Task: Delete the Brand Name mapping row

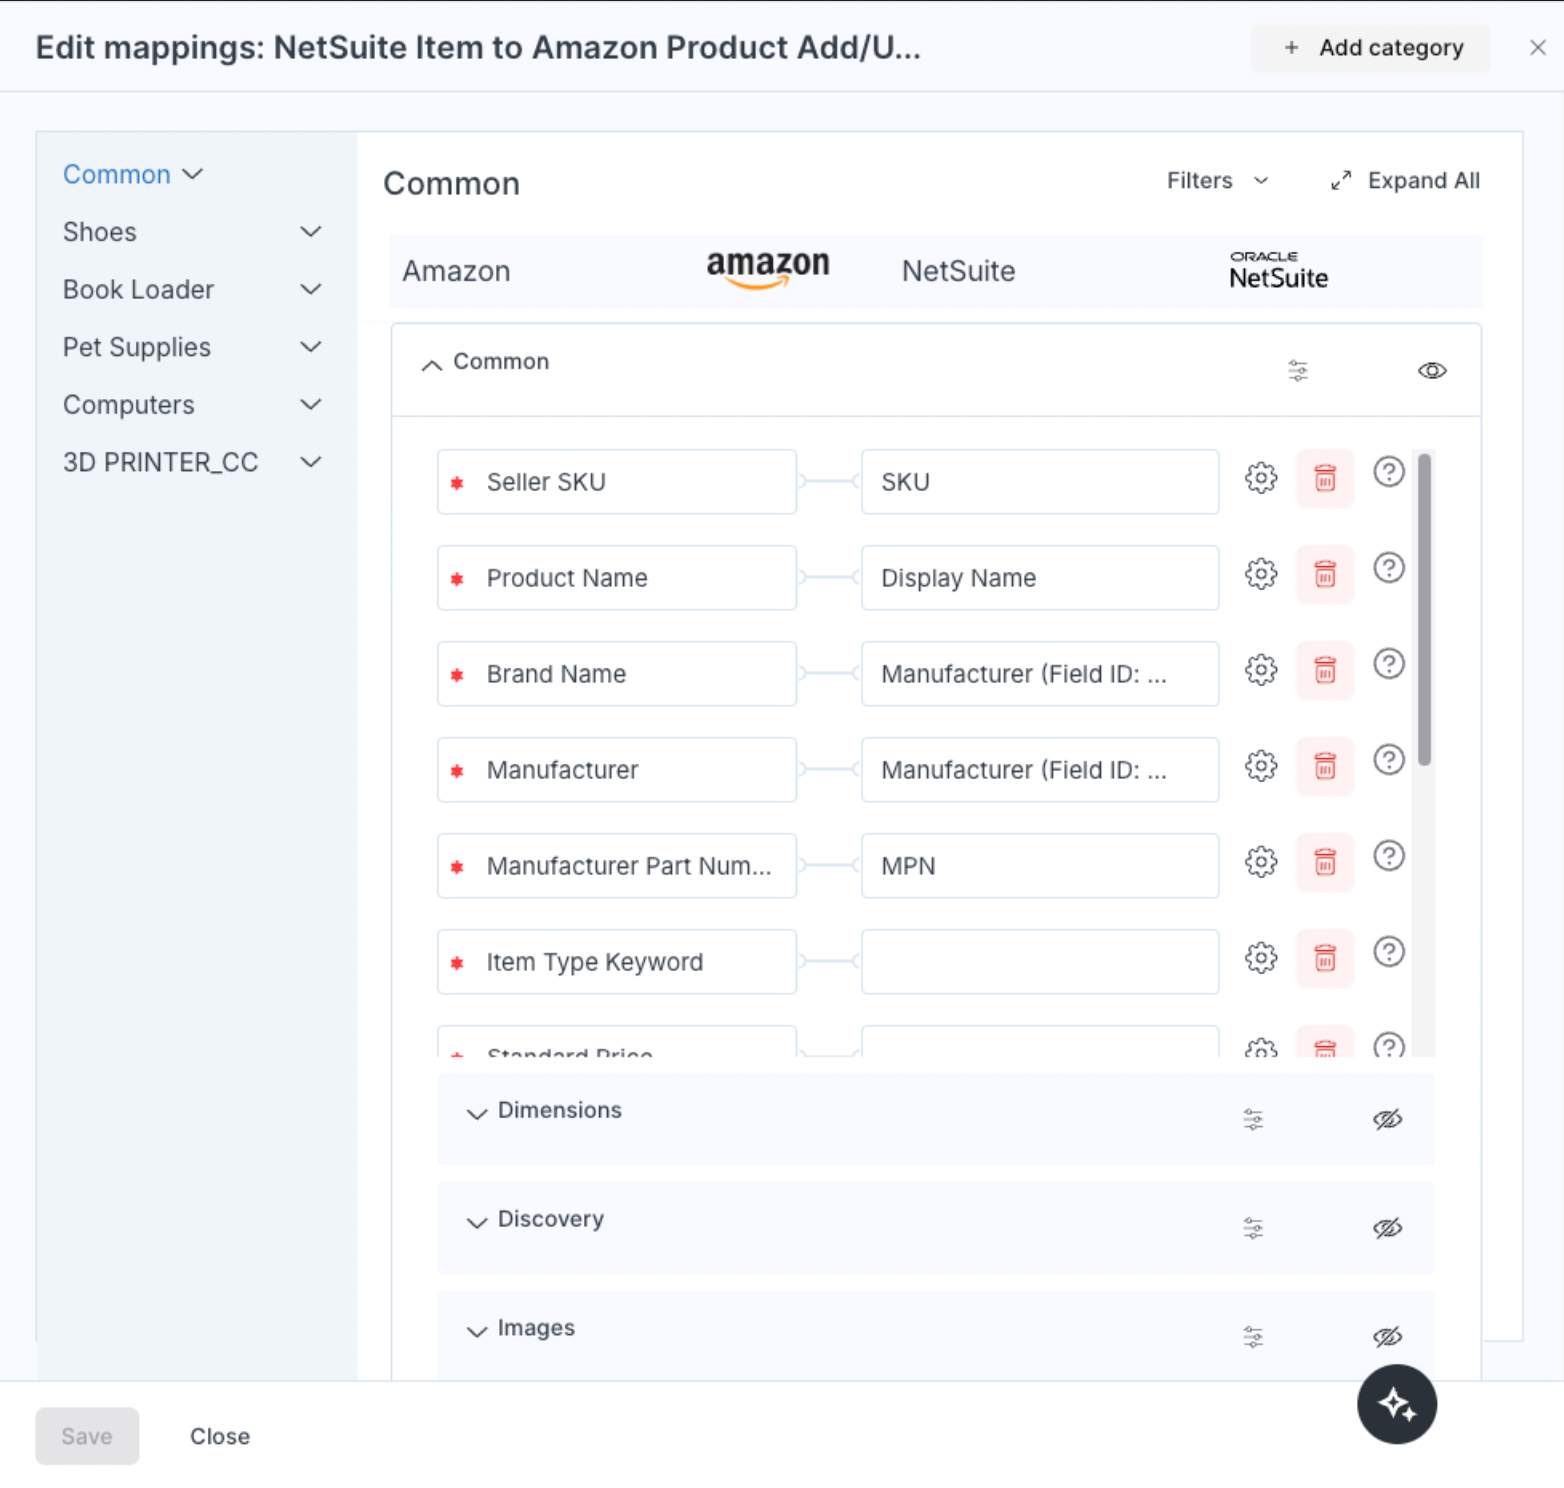Action: pos(1325,670)
